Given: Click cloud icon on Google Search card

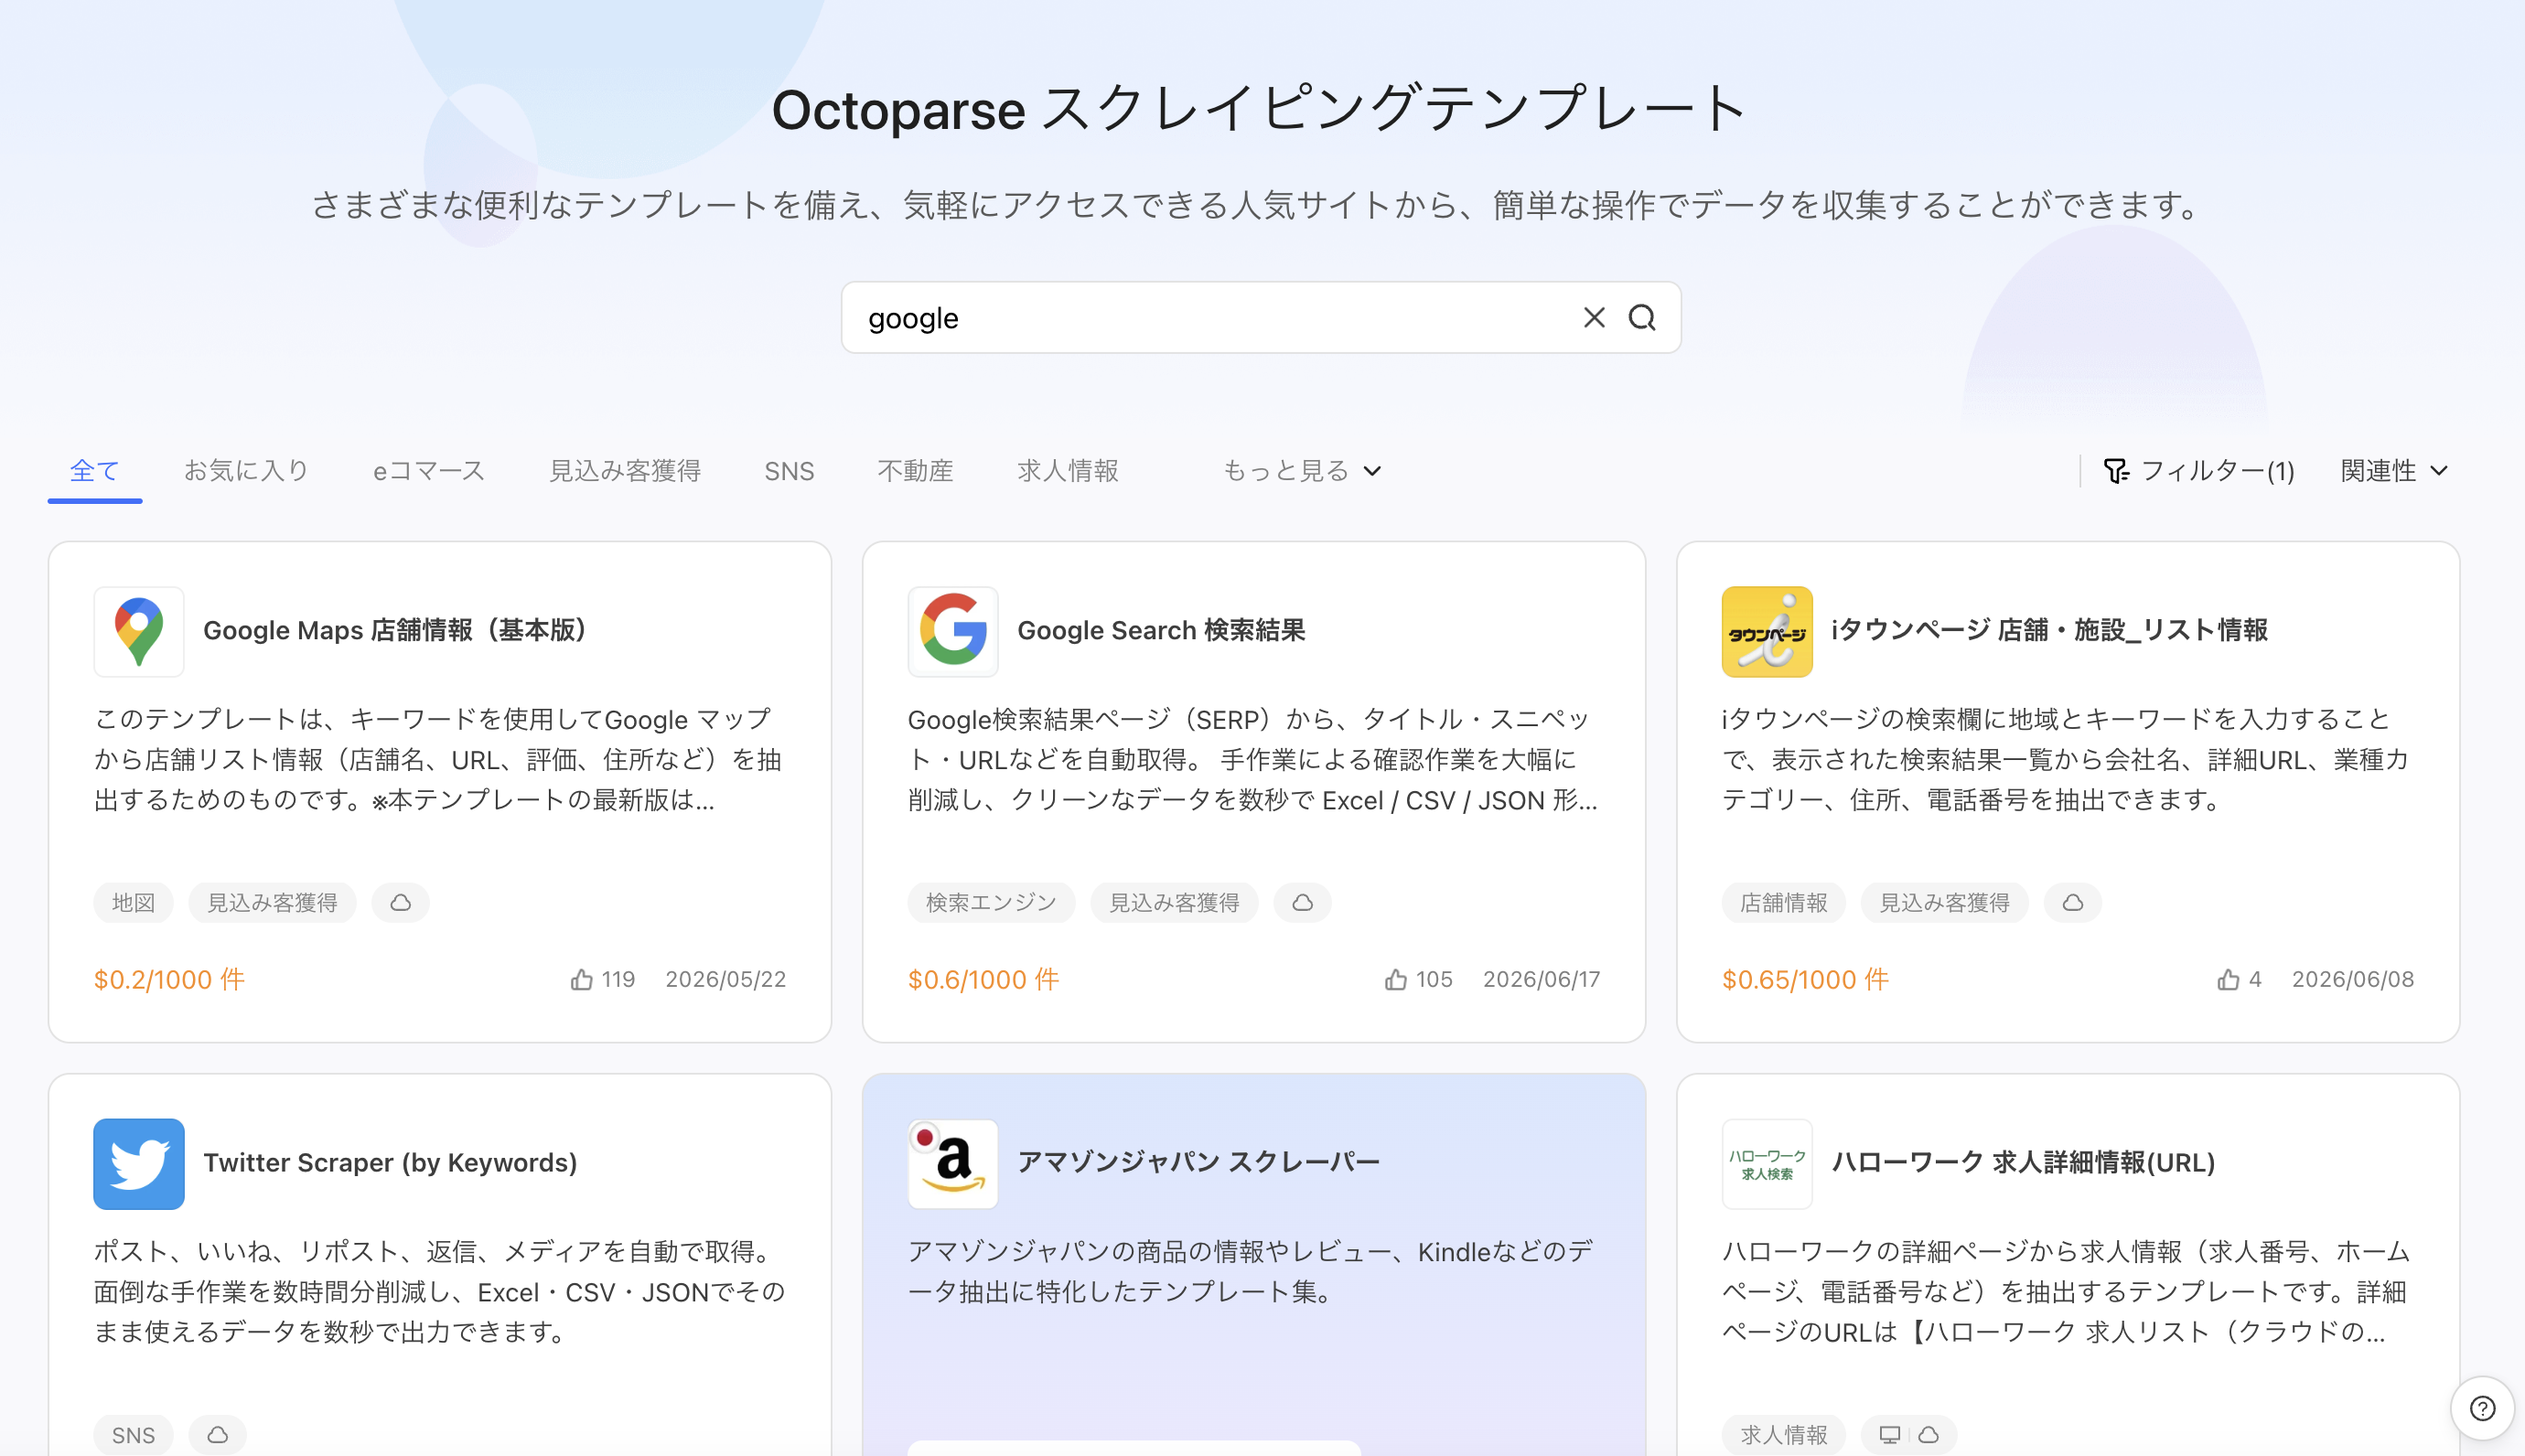Looking at the screenshot, I should pyautogui.click(x=1302, y=902).
